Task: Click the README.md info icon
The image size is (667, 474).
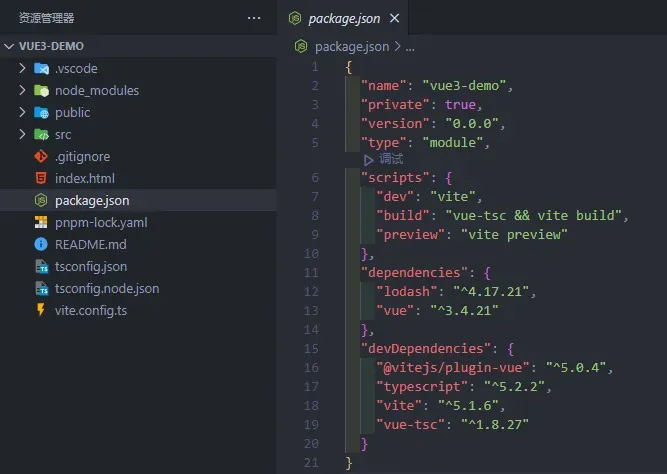Action: pos(41,245)
